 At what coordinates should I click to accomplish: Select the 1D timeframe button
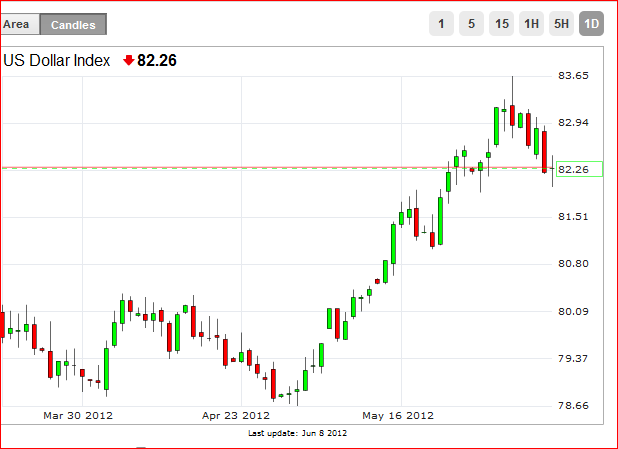pyautogui.click(x=591, y=24)
